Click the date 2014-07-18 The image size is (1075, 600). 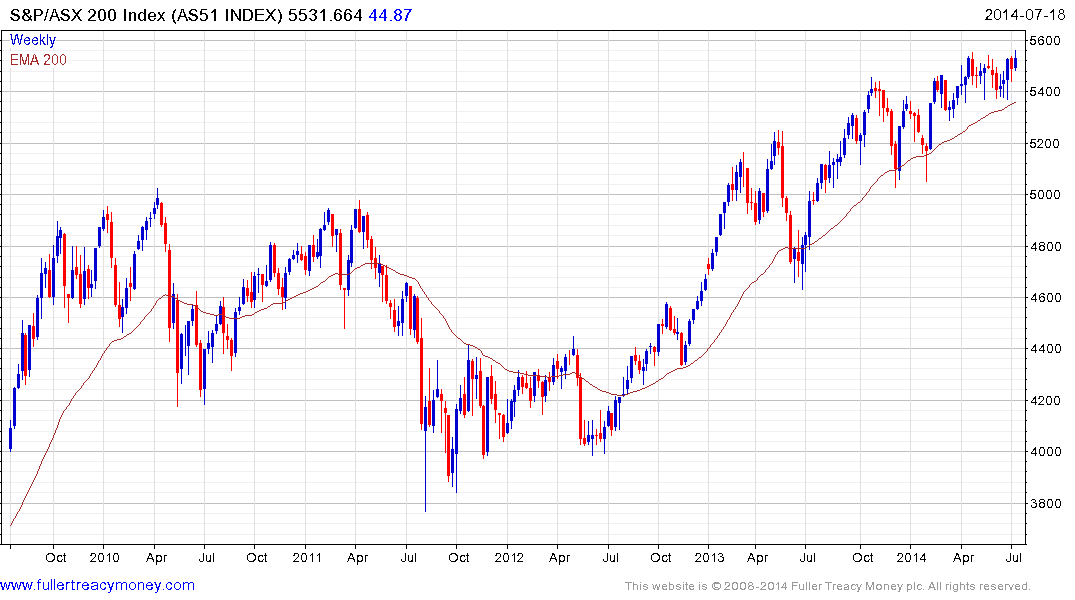[1024, 15]
